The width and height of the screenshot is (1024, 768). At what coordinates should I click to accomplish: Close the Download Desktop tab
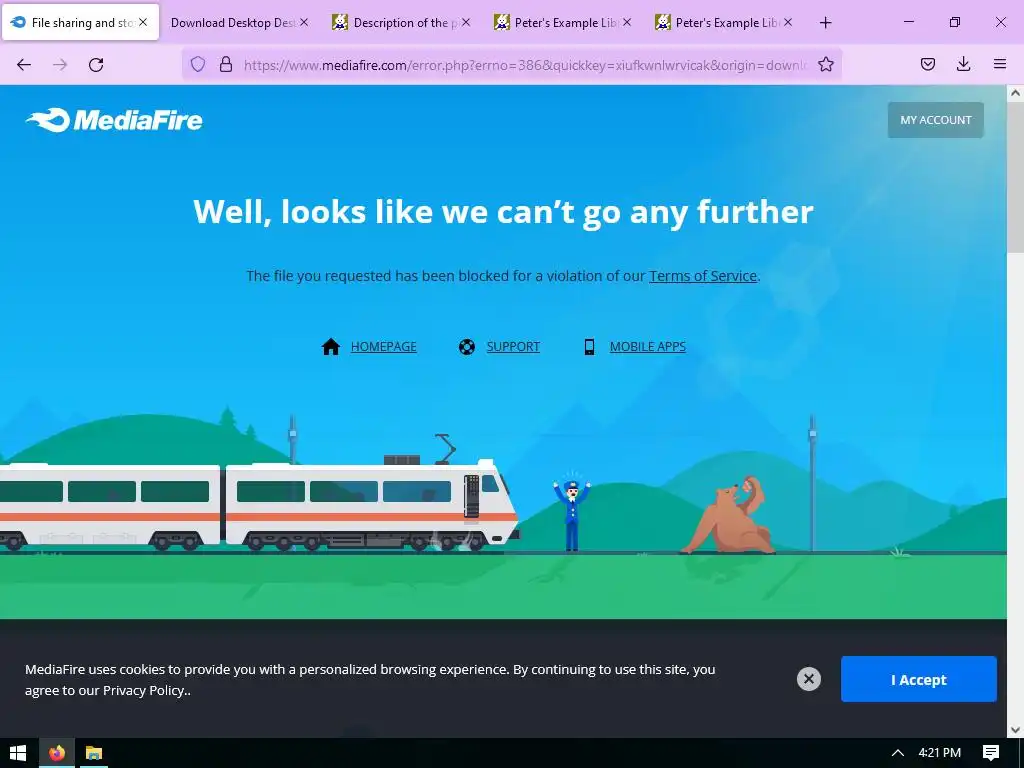pos(304,22)
